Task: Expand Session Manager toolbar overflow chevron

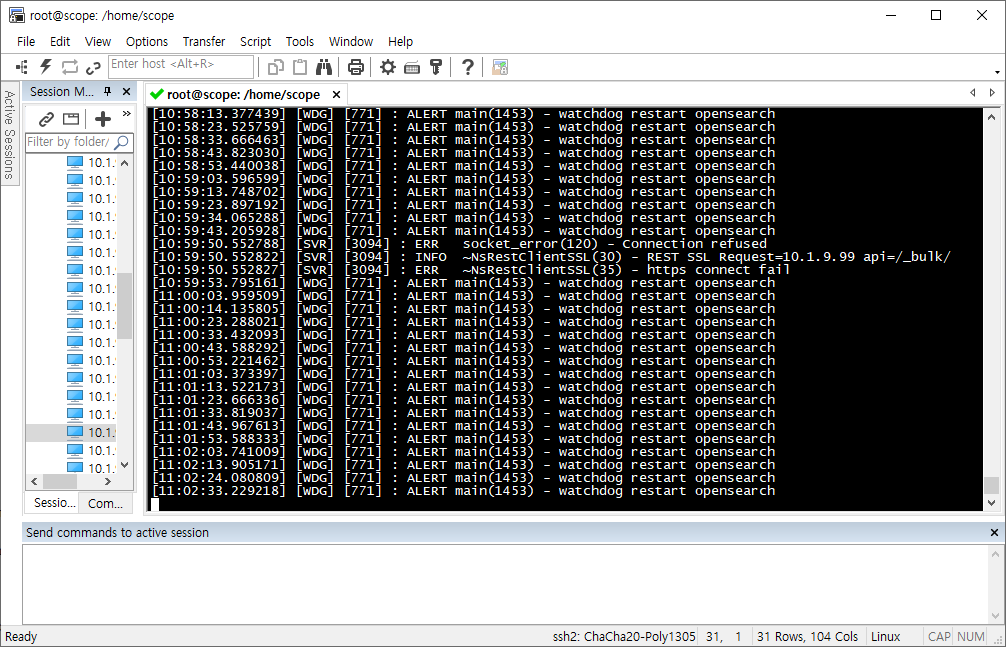Action: pos(126,114)
